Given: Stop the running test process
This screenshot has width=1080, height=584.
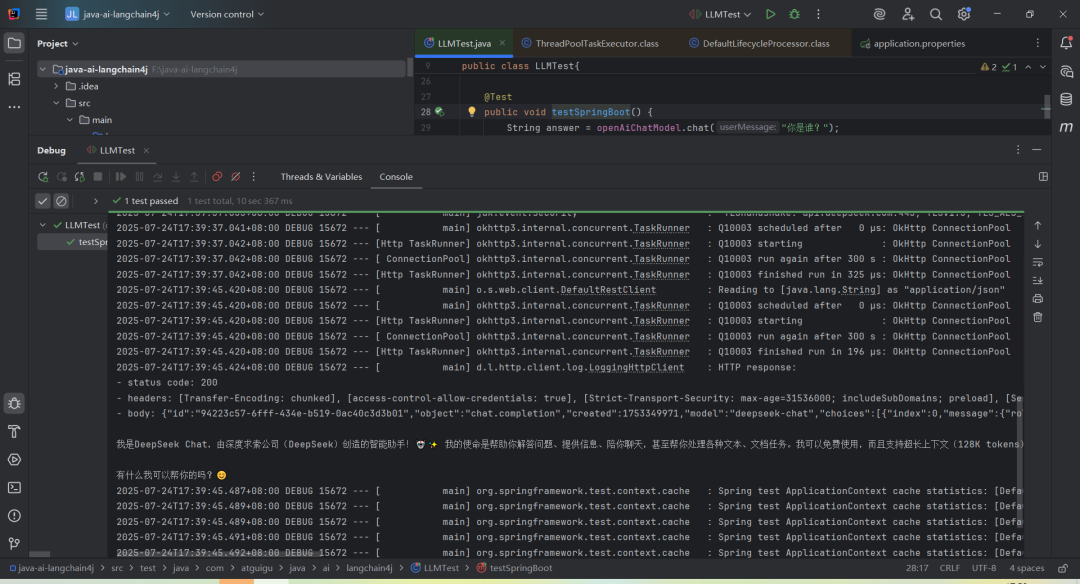Looking at the screenshot, I should (x=97, y=176).
